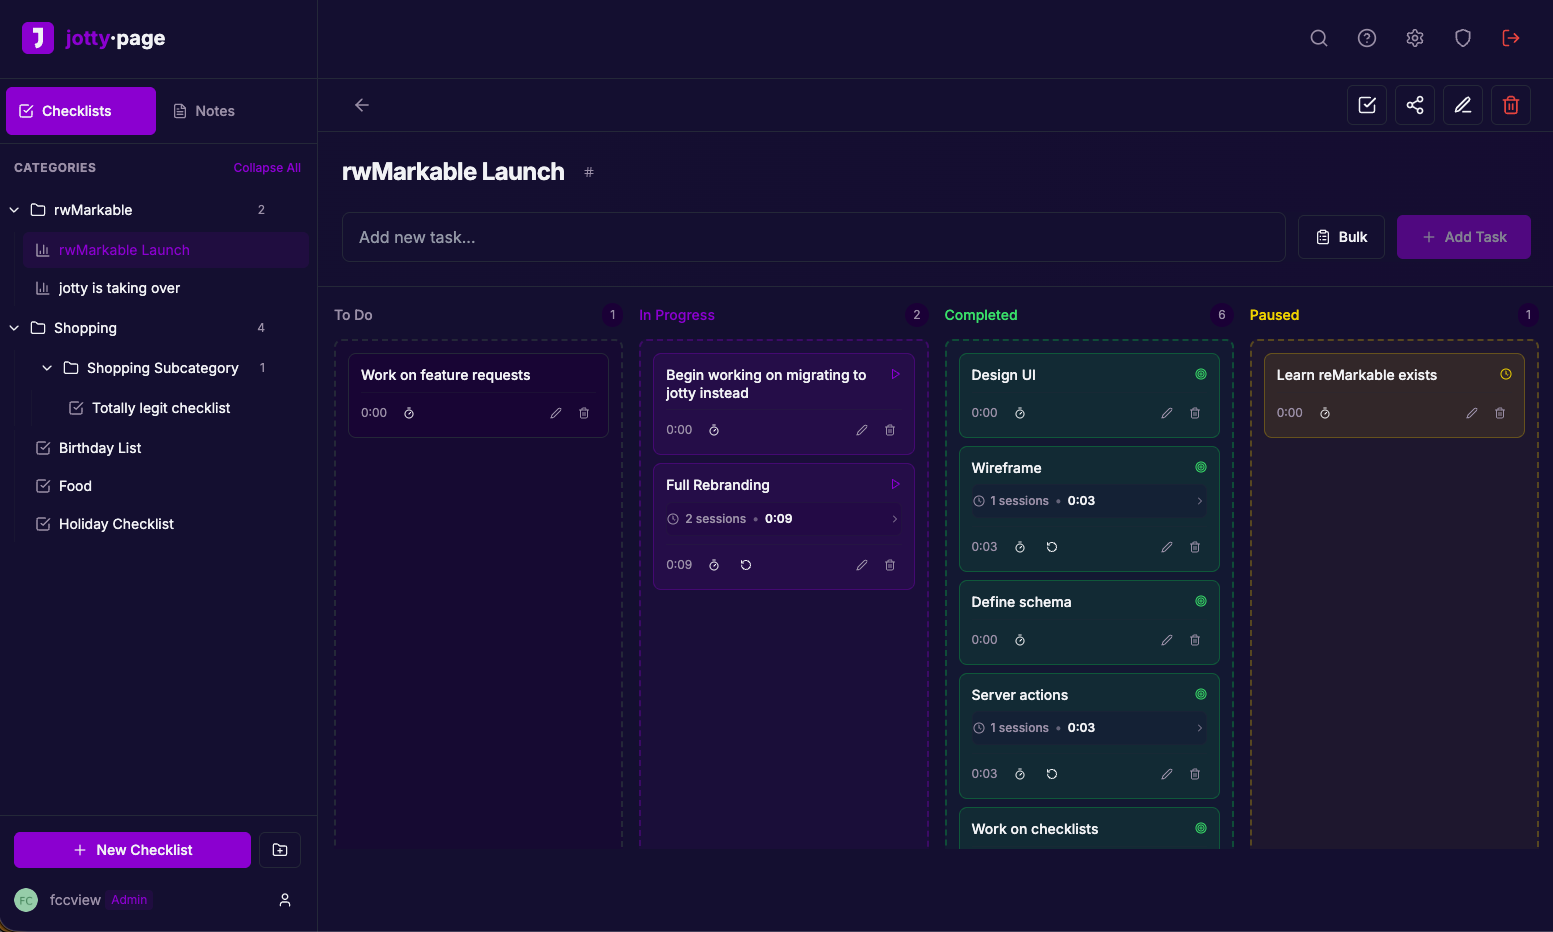The height and width of the screenshot is (932, 1553).
Task: Collapse the Shopping Subcategory folder
Action: (x=47, y=368)
